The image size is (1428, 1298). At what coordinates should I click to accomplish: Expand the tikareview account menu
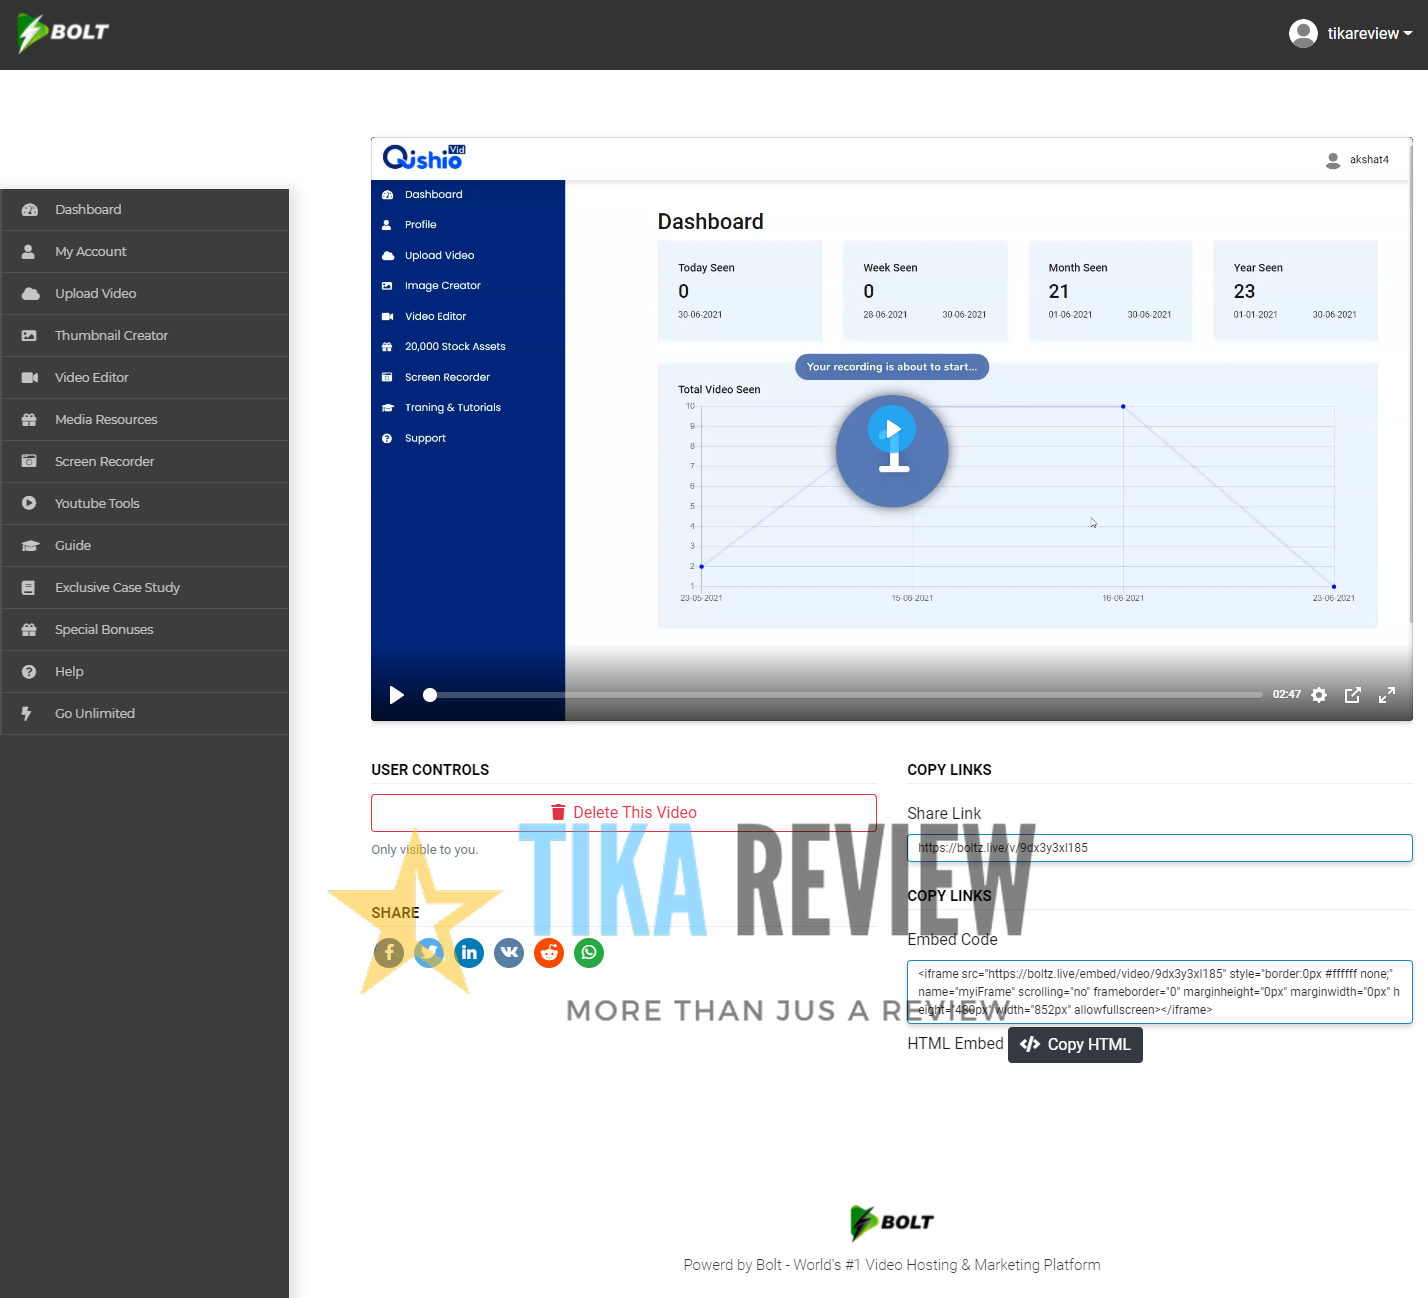tap(1352, 33)
